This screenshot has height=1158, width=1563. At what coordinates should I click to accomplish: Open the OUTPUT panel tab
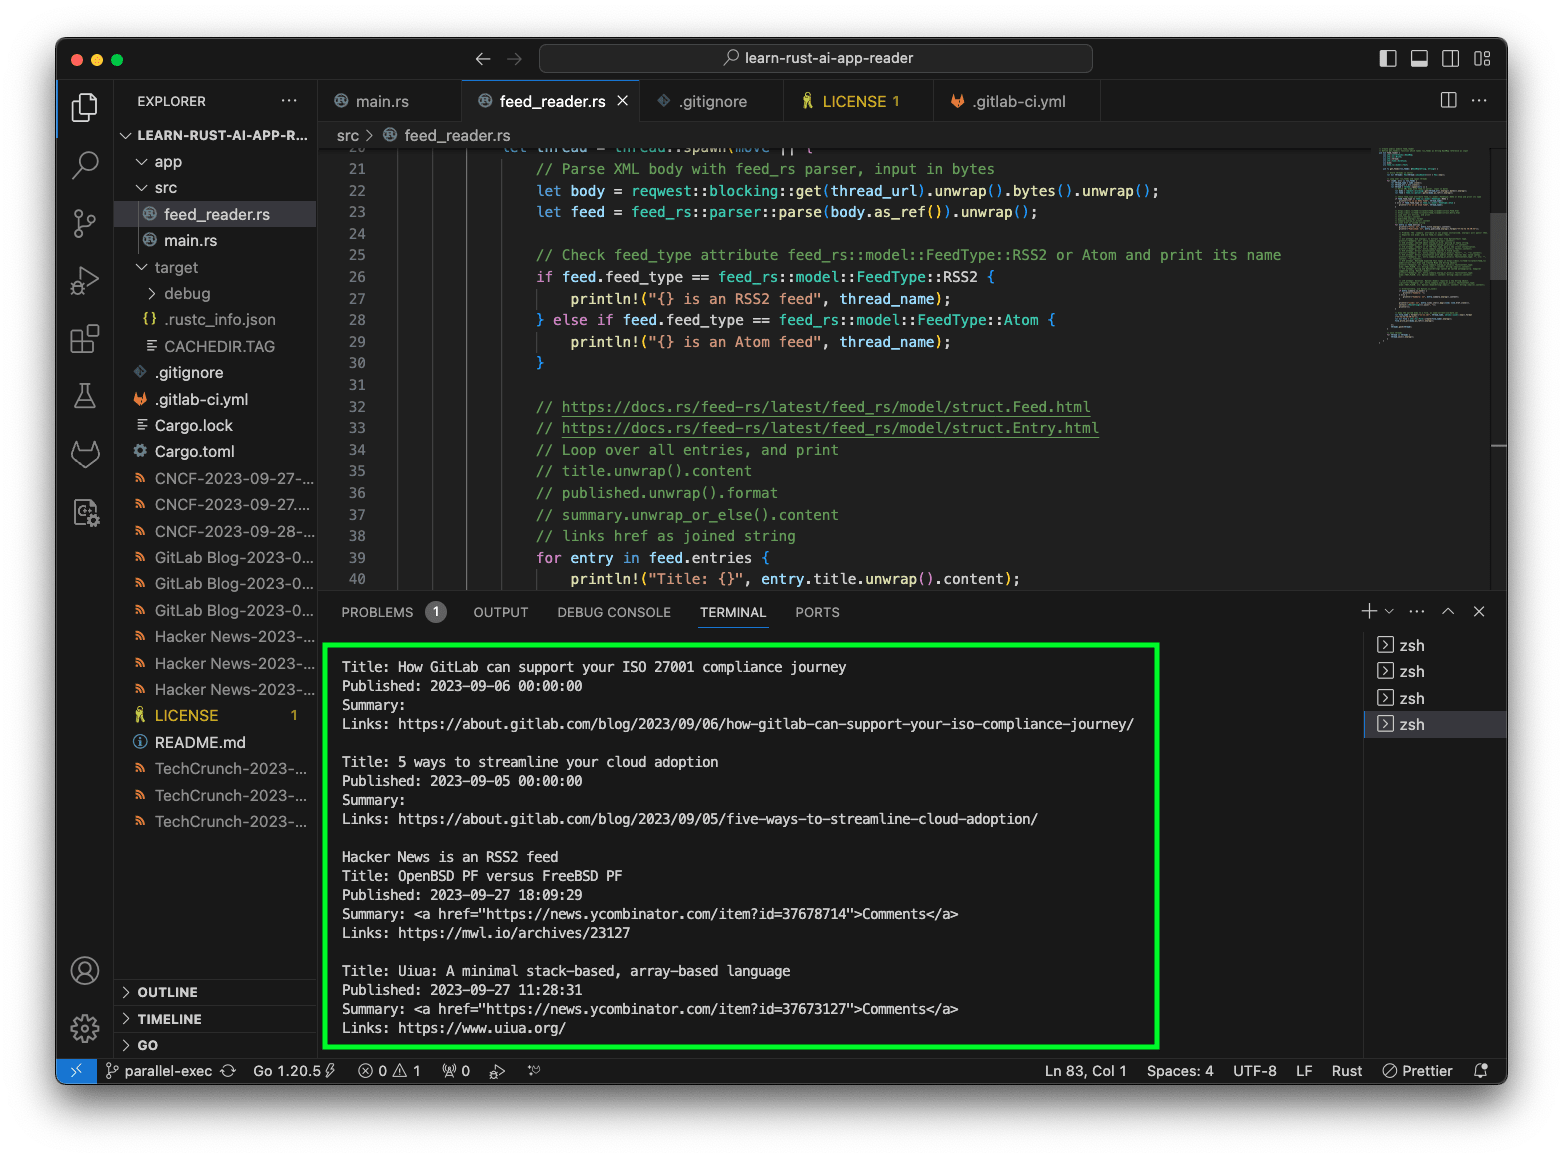pos(501,612)
